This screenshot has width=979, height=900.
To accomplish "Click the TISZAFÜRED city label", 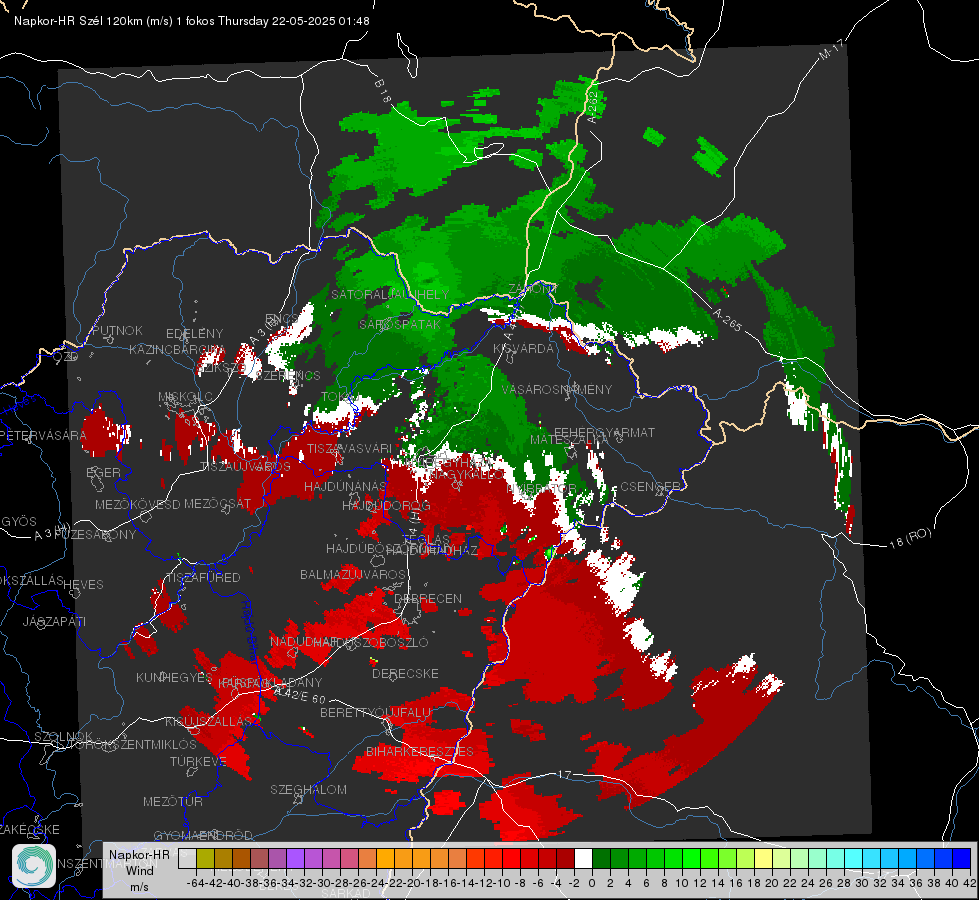I will point(203,578).
